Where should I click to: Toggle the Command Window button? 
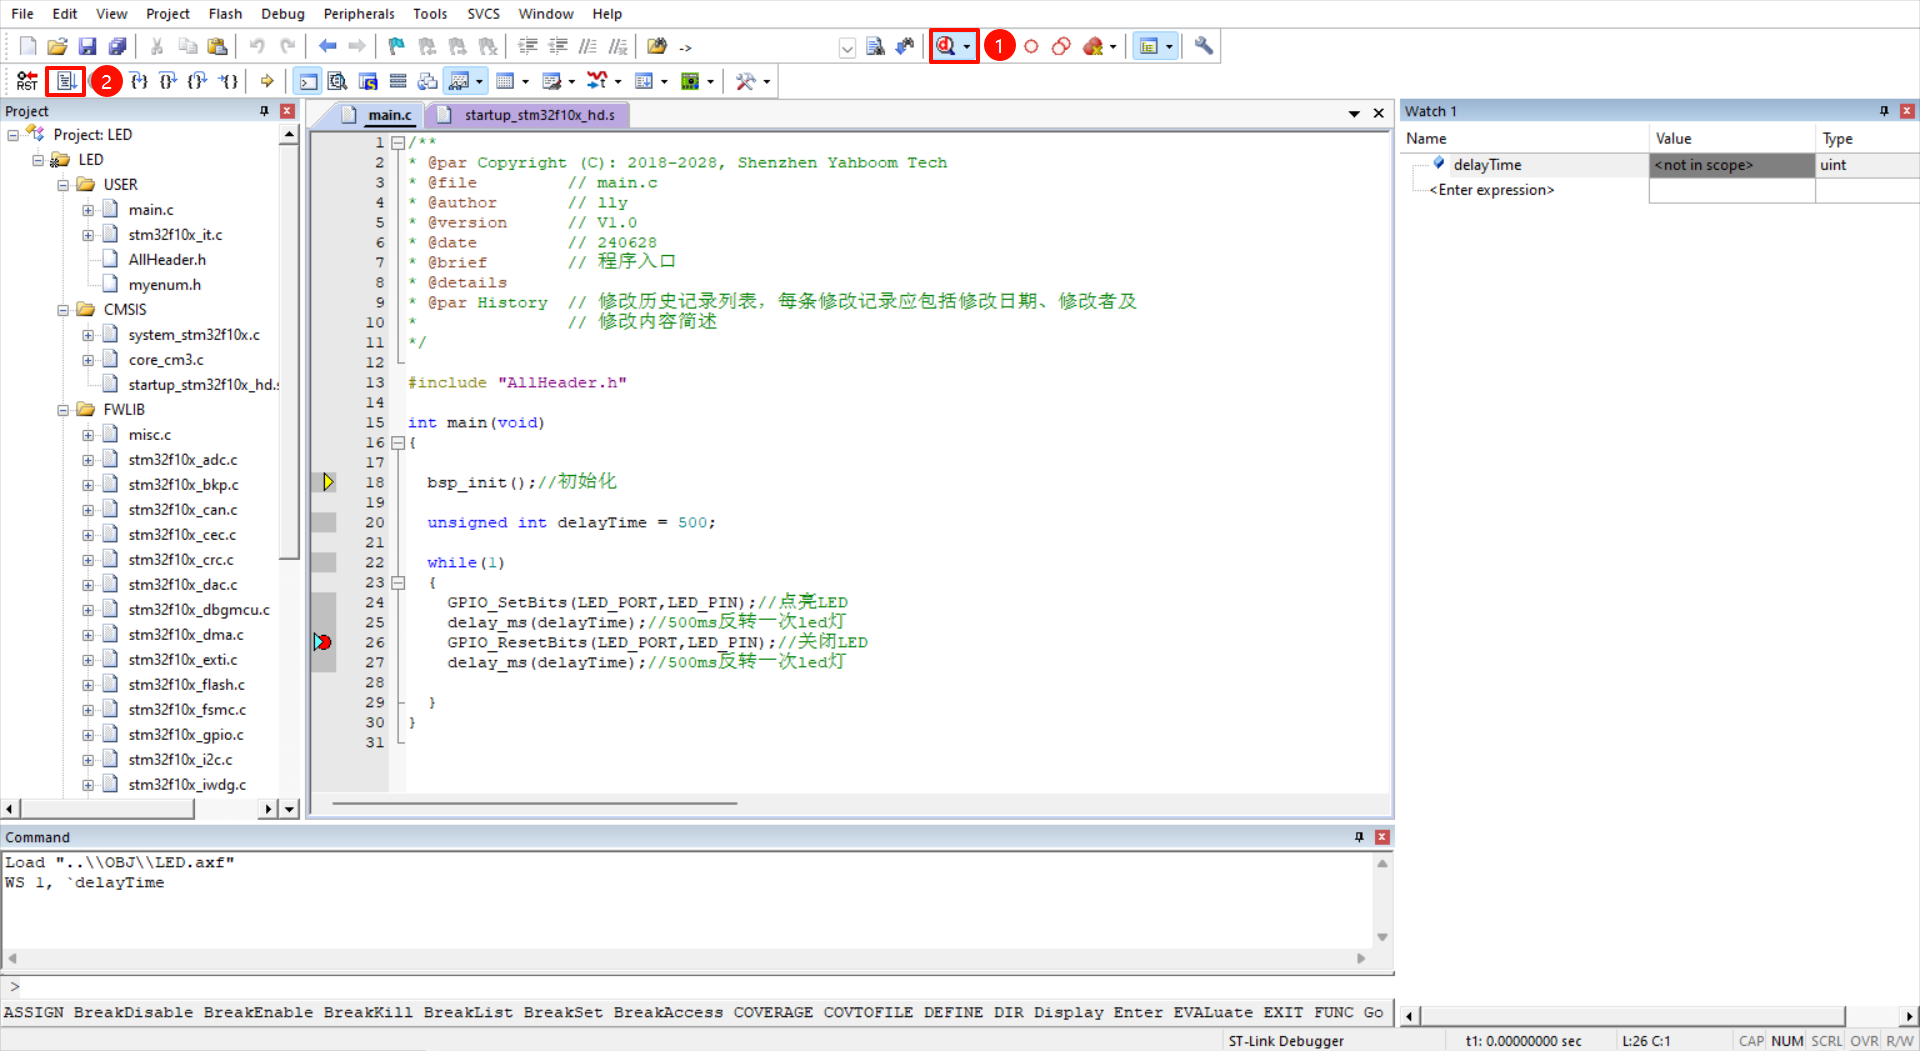(x=308, y=81)
